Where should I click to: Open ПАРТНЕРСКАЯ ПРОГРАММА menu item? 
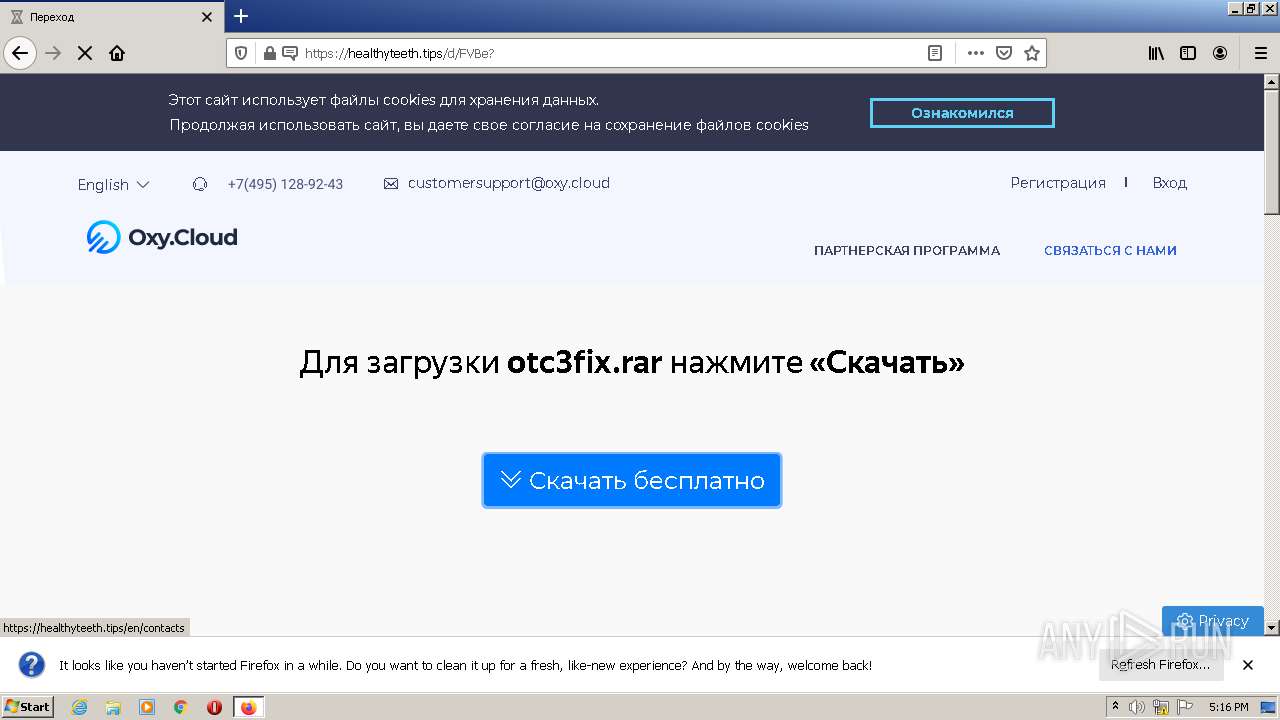coord(907,251)
